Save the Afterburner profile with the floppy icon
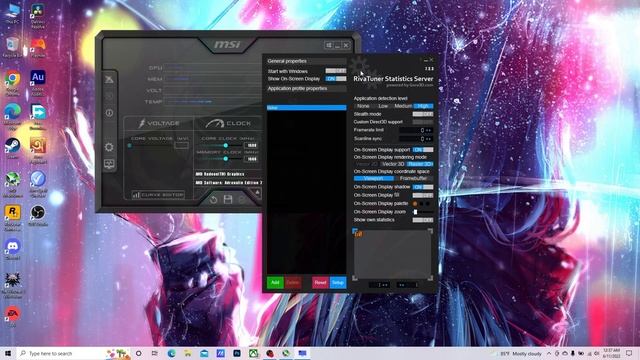Screen dimensions: 640x360 coord(228,199)
